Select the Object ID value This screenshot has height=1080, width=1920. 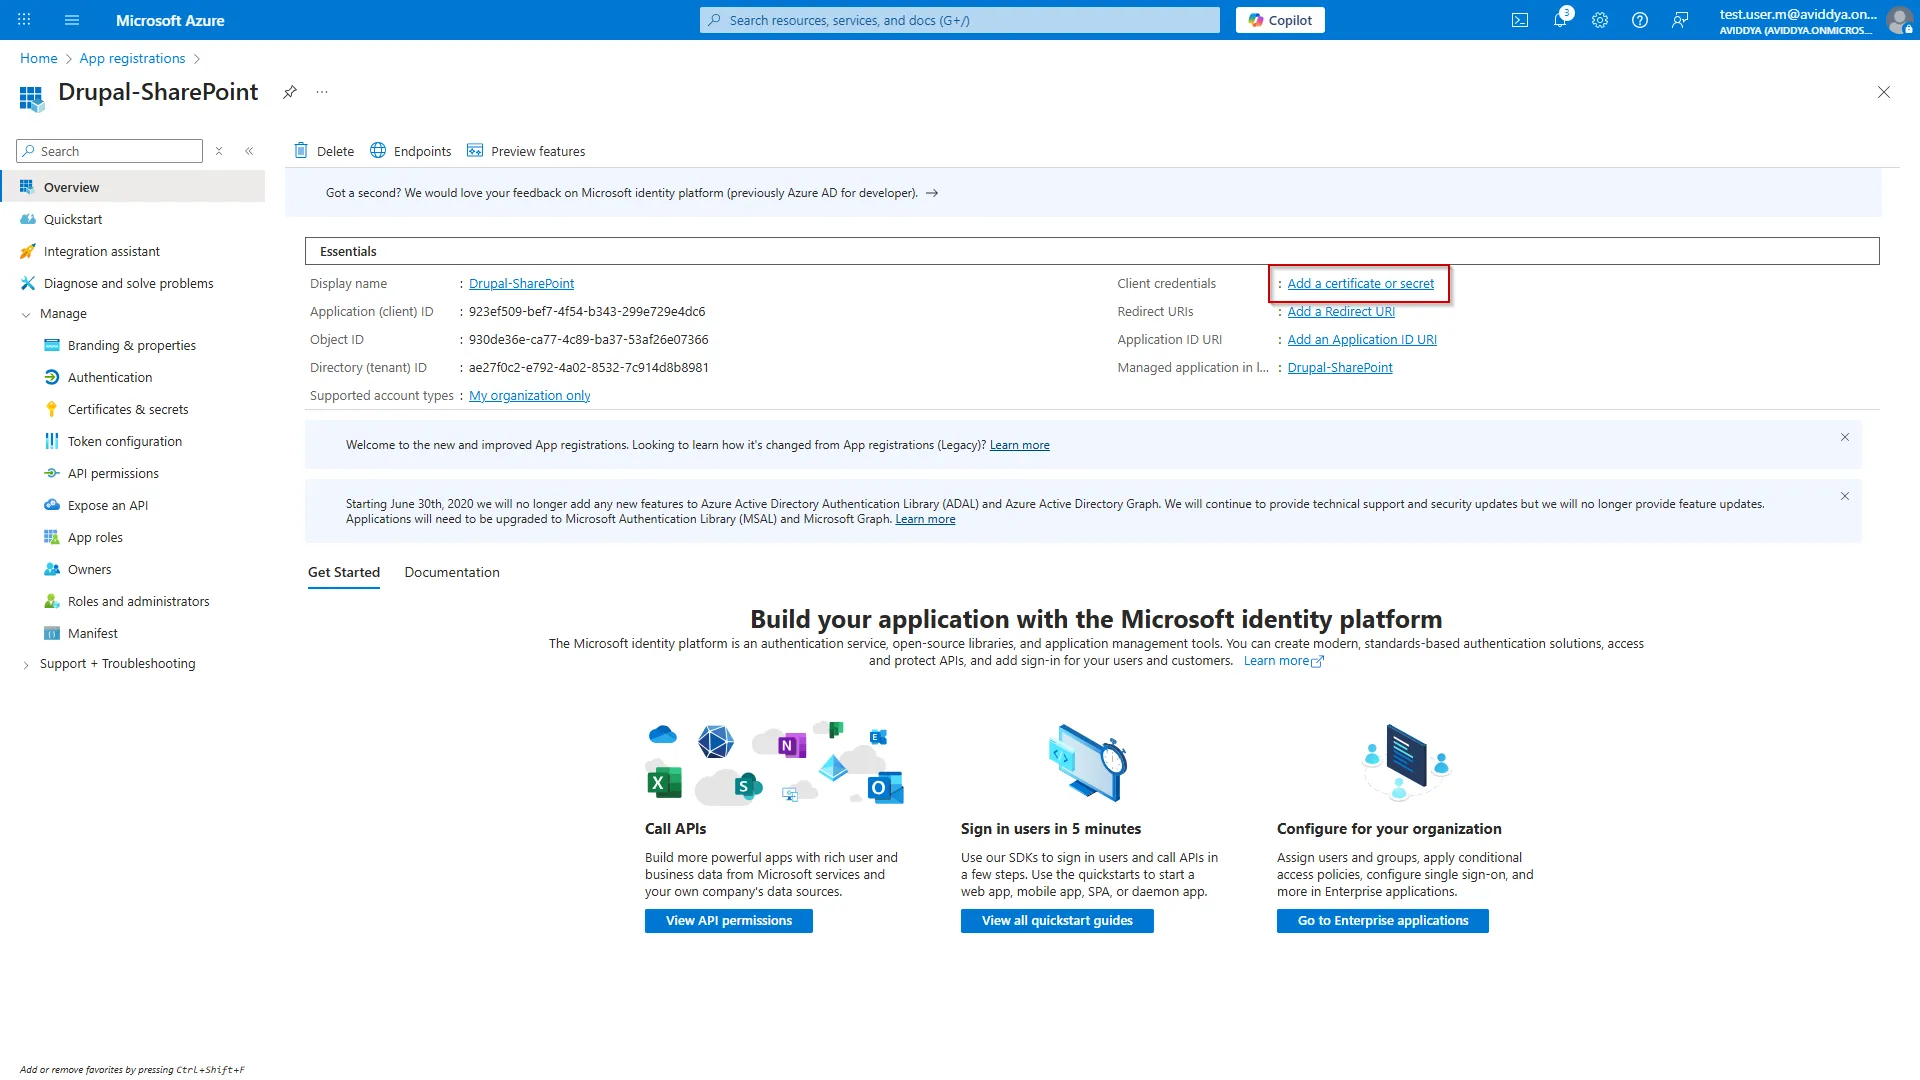[x=588, y=340]
